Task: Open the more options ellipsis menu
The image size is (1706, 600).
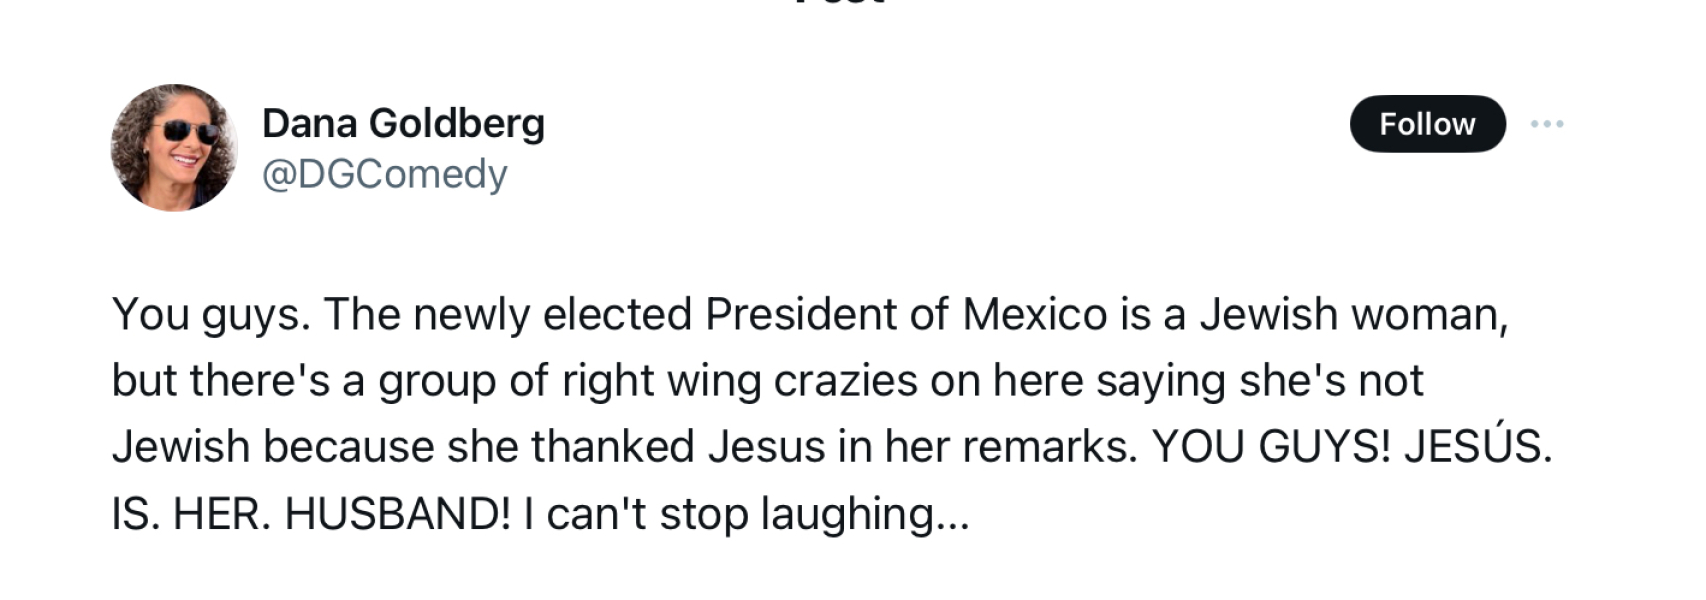Action: tap(1546, 124)
